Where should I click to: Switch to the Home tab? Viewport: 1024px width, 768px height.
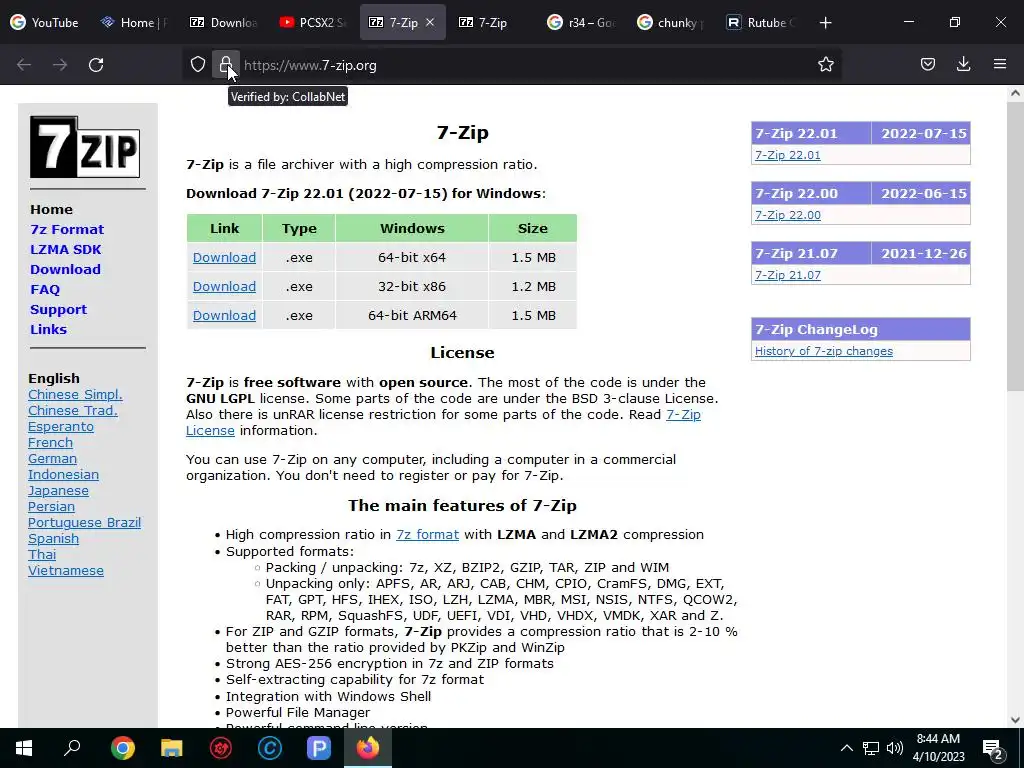pyautogui.click(x=135, y=22)
